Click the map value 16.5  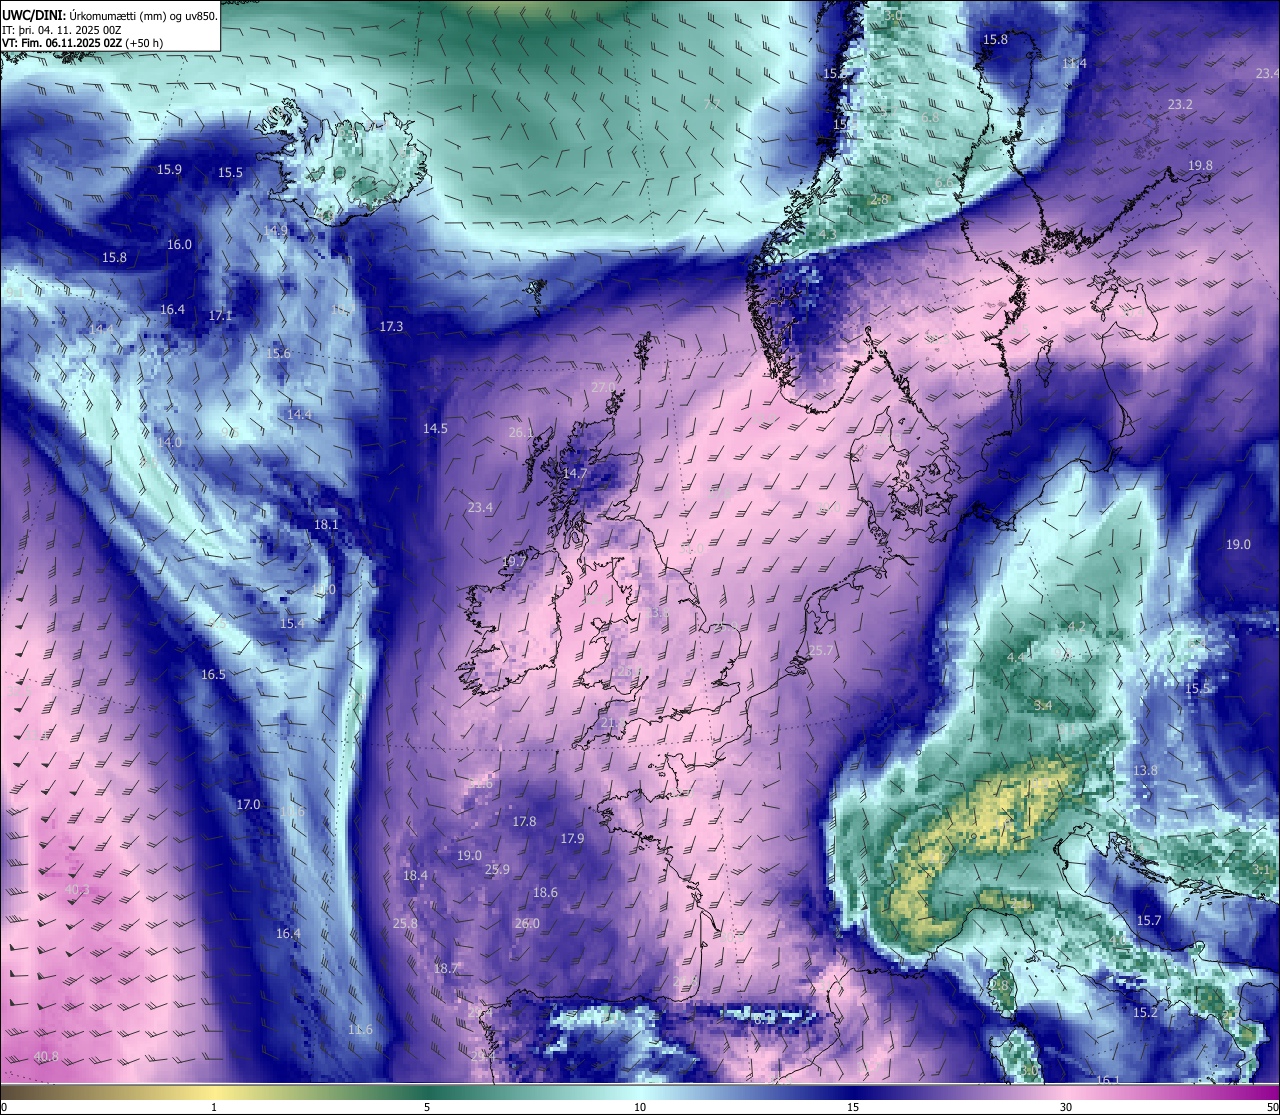point(213,674)
